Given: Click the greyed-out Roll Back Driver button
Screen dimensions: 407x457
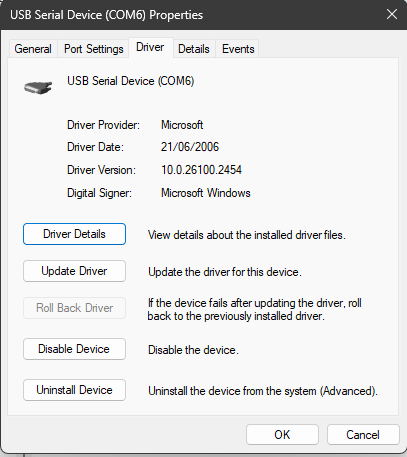Looking at the screenshot, I should click(74, 308).
